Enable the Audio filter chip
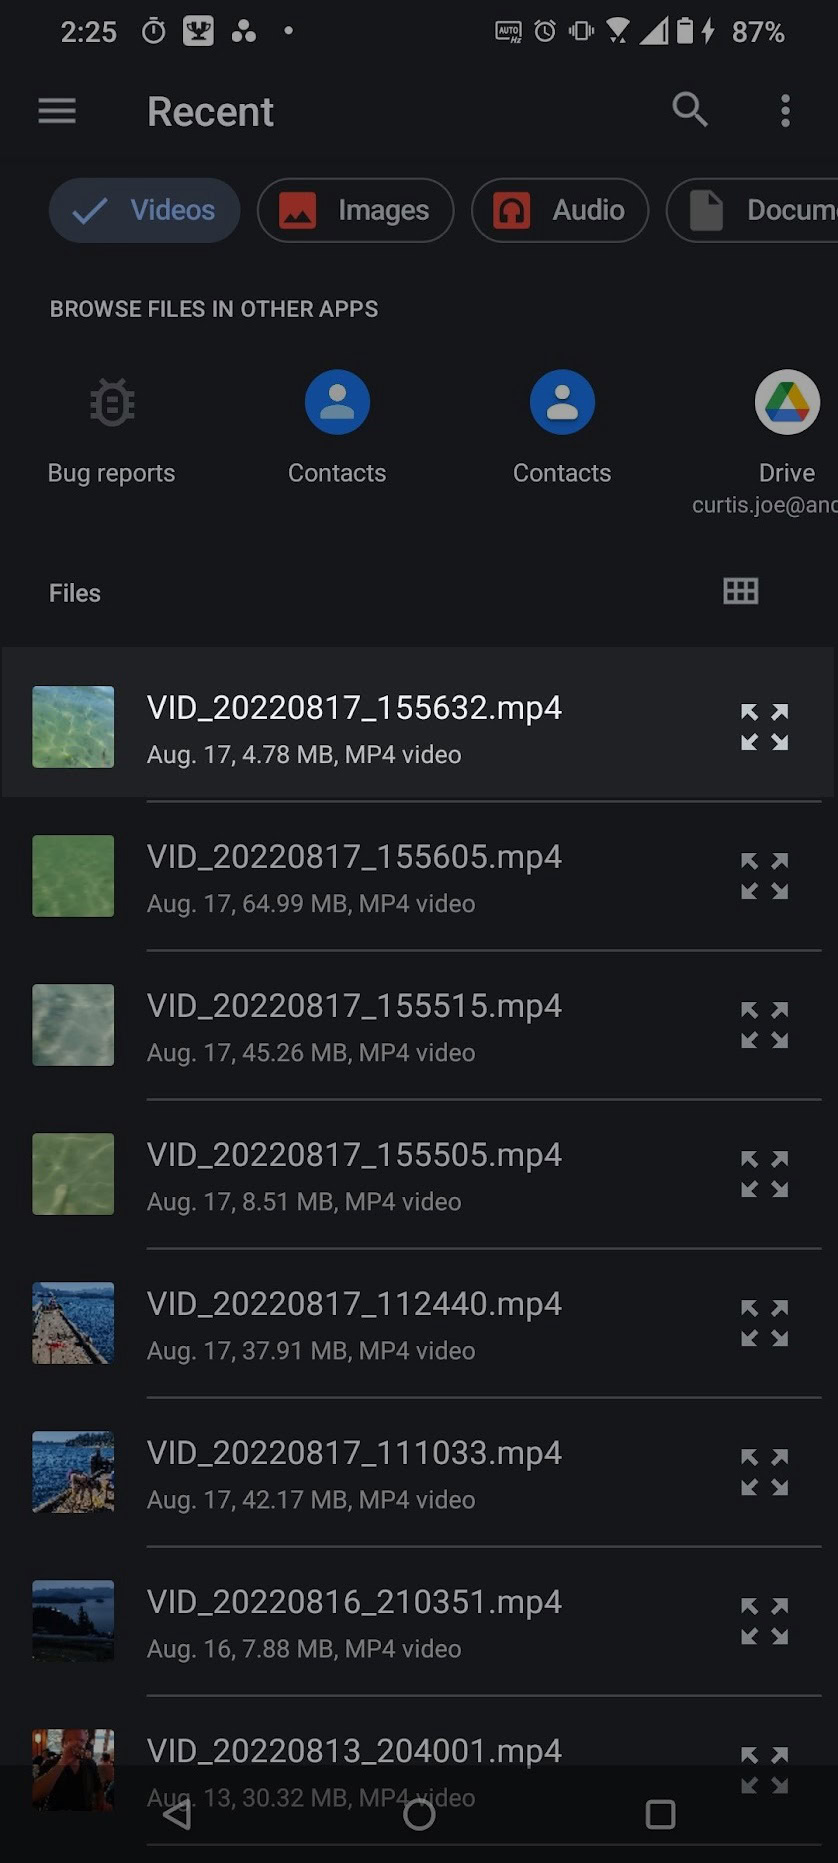This screenshot has width=838, height=1863. click(559, 210)
